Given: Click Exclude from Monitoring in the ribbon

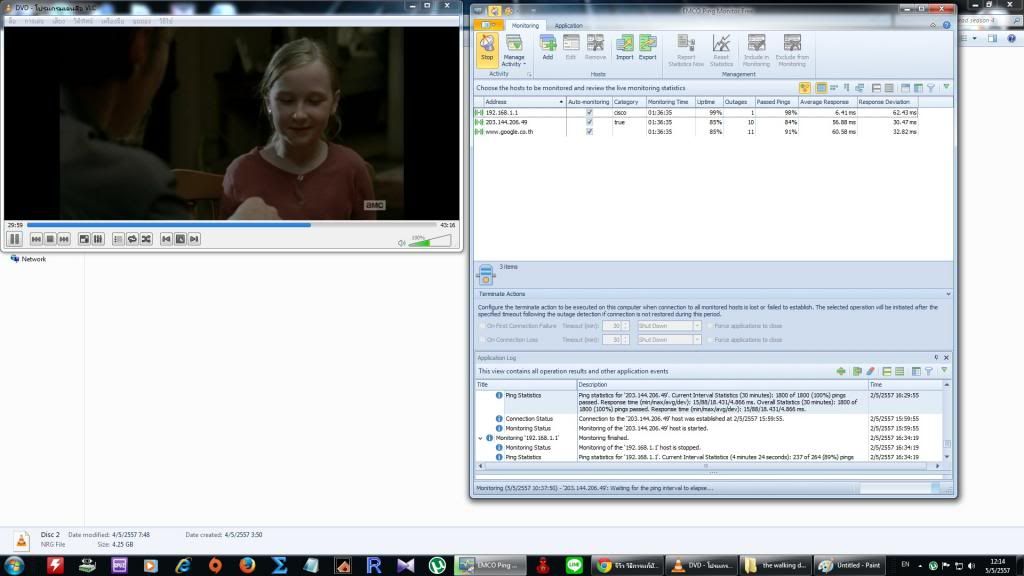Looking at the screenshot, I should [792, 50].
